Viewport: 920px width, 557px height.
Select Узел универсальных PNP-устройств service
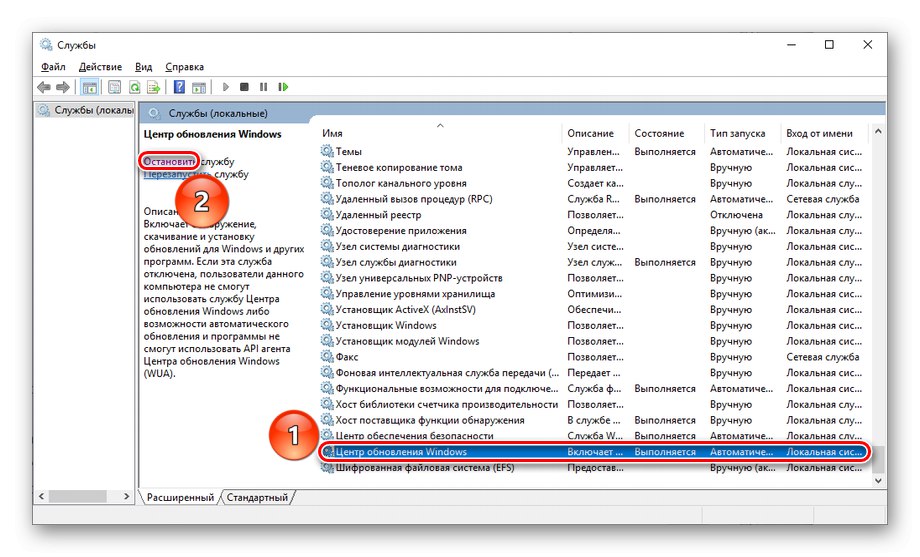click(x=594, y=278)
